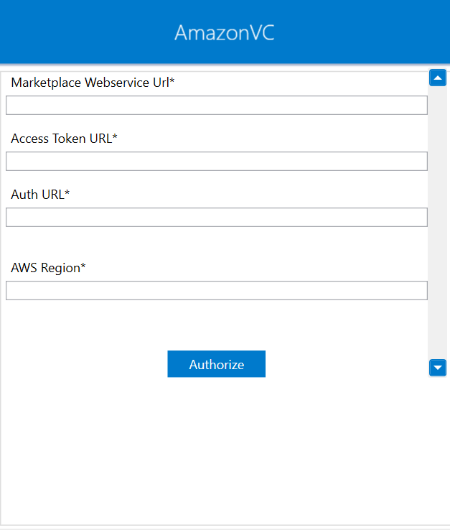Select the Auth URL input field
Screen dimensions: 450x530
[x=217, y=217]
